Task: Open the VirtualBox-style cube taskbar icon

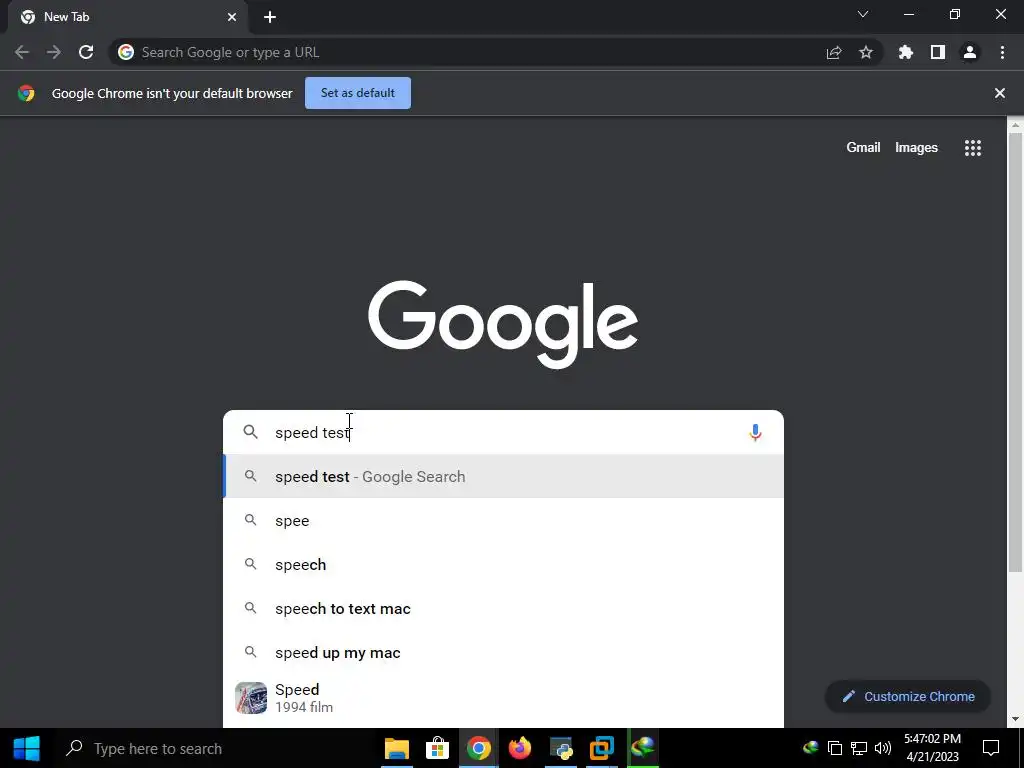Action: [x=602, y=748]
